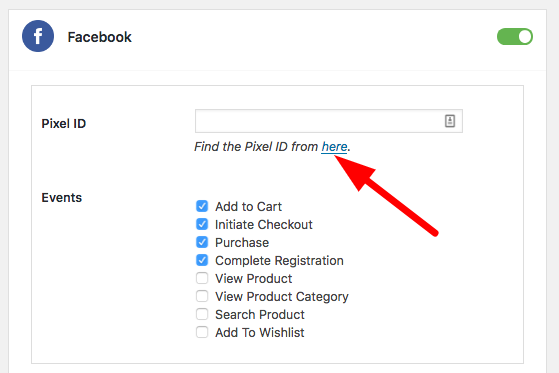The width and height of the screenshot is (559, 373).
Task: Click the 'Pixel ID' field label
Action: [x=63, y=123]
